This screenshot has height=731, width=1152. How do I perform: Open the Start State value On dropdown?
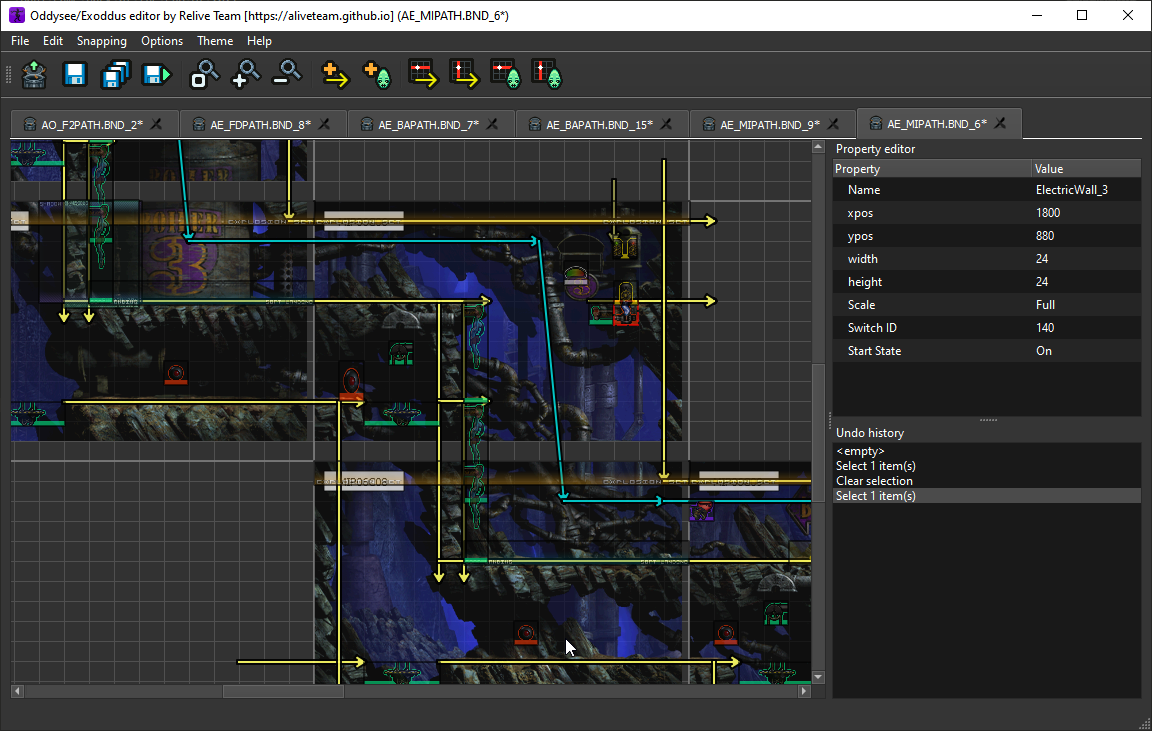tap(1087, 350)
